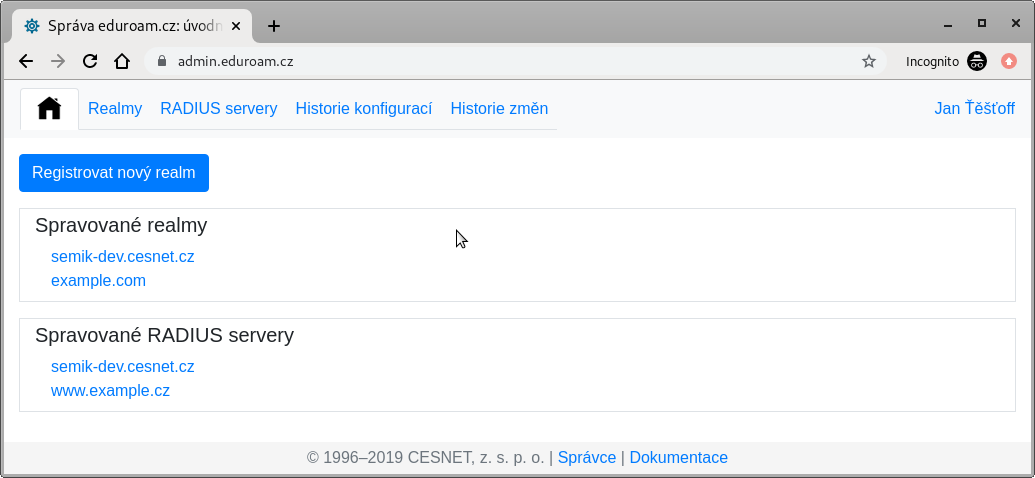Minimize the browser window
The image size is (1035, 478).
(948, 24)
